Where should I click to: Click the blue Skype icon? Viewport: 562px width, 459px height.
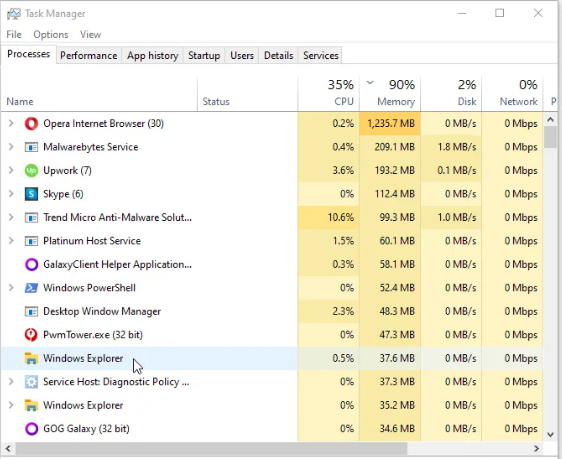pos(31,194)
